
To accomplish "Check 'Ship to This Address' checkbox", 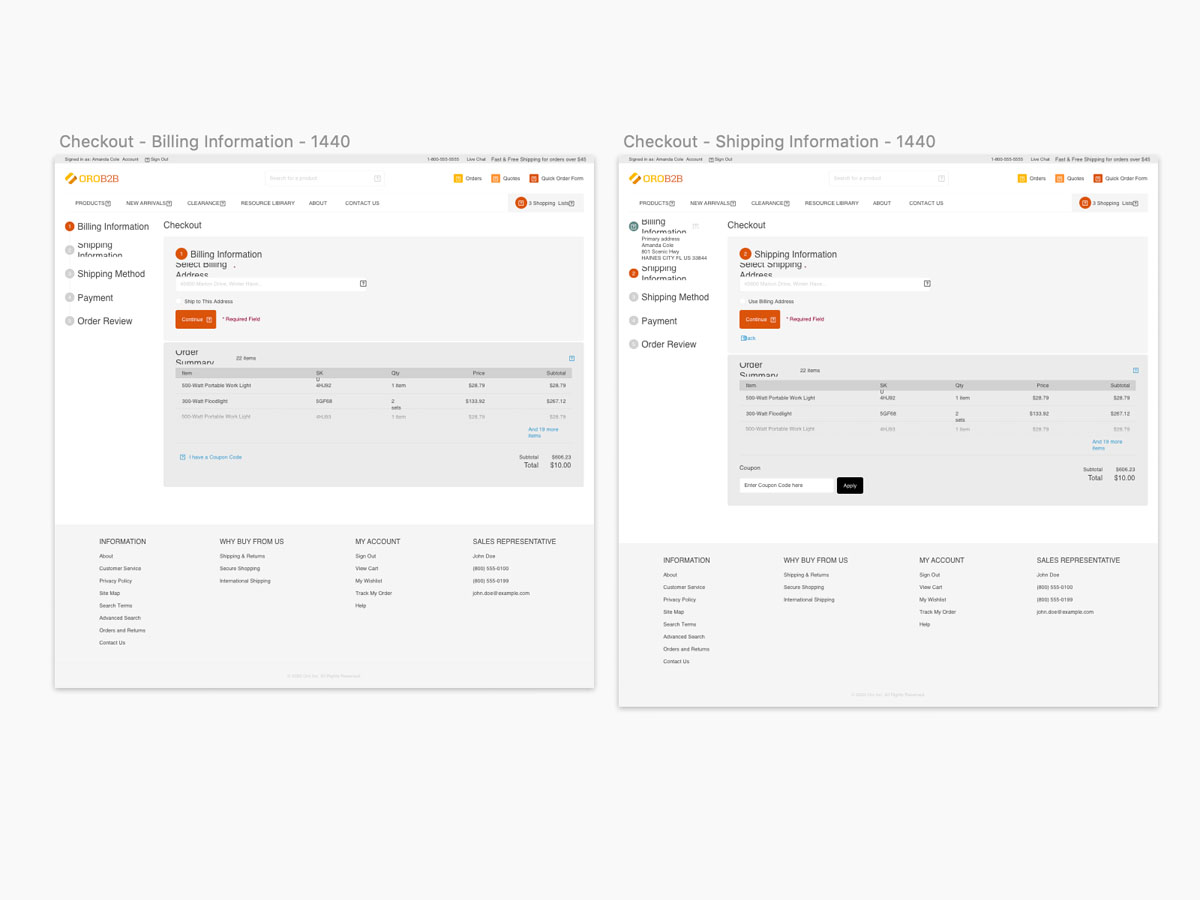I will [x=180, y=301].
